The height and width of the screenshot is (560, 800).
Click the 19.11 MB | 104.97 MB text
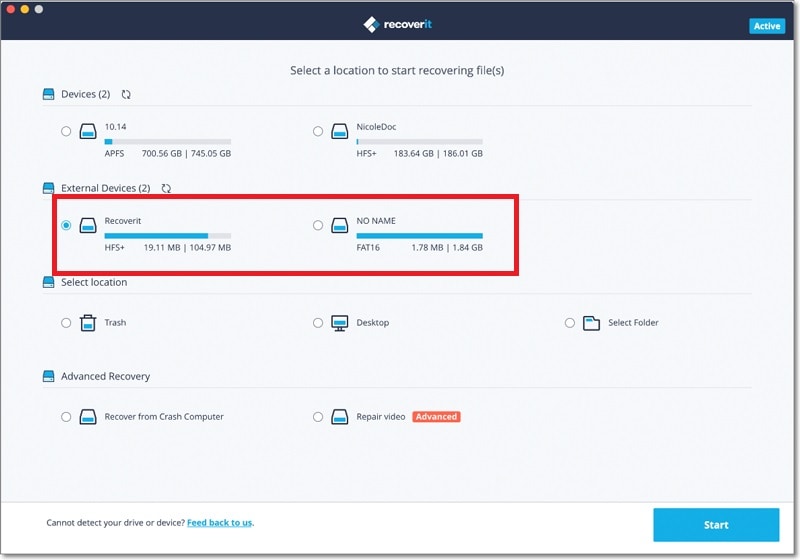pos(187,247)
